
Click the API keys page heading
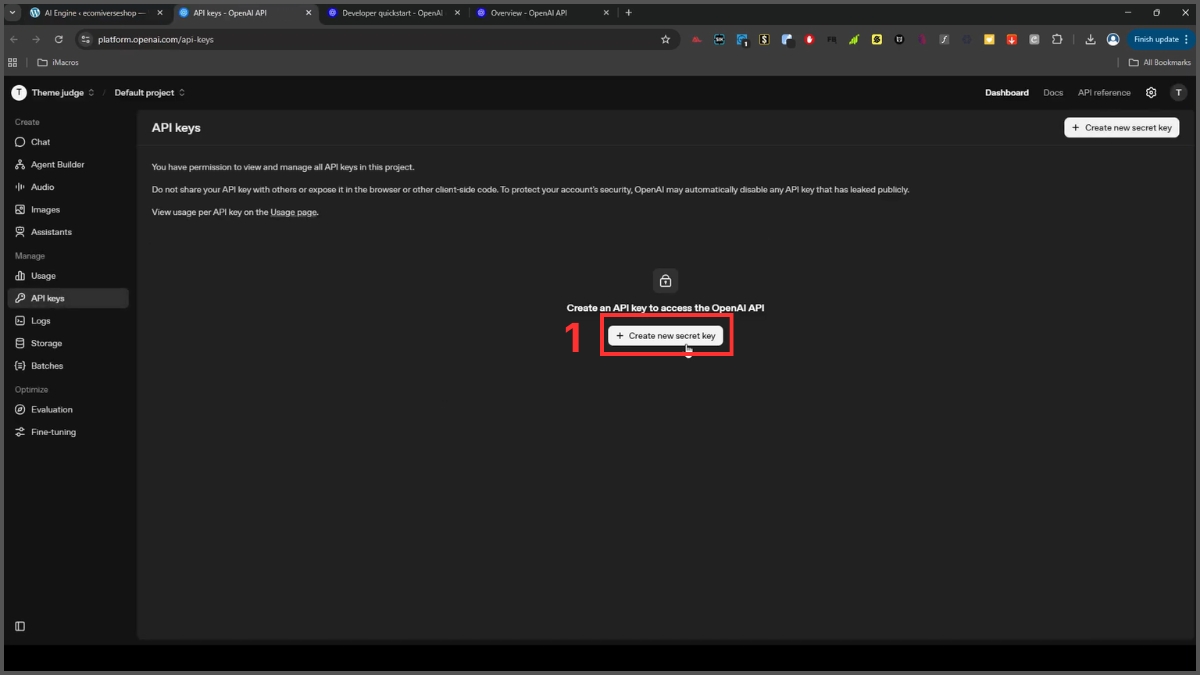(176, 128)
